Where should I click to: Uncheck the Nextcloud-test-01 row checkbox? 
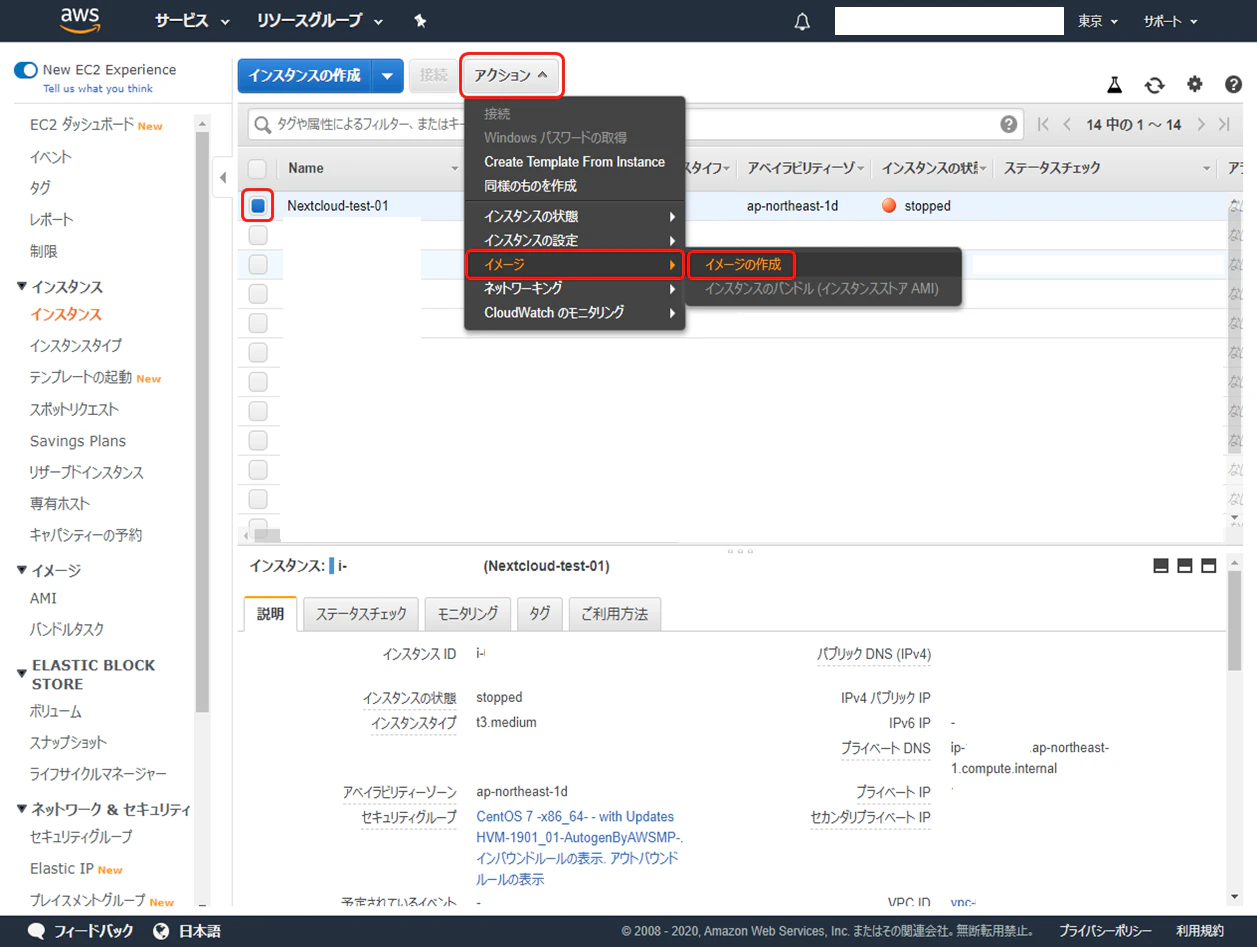[258, 206]
